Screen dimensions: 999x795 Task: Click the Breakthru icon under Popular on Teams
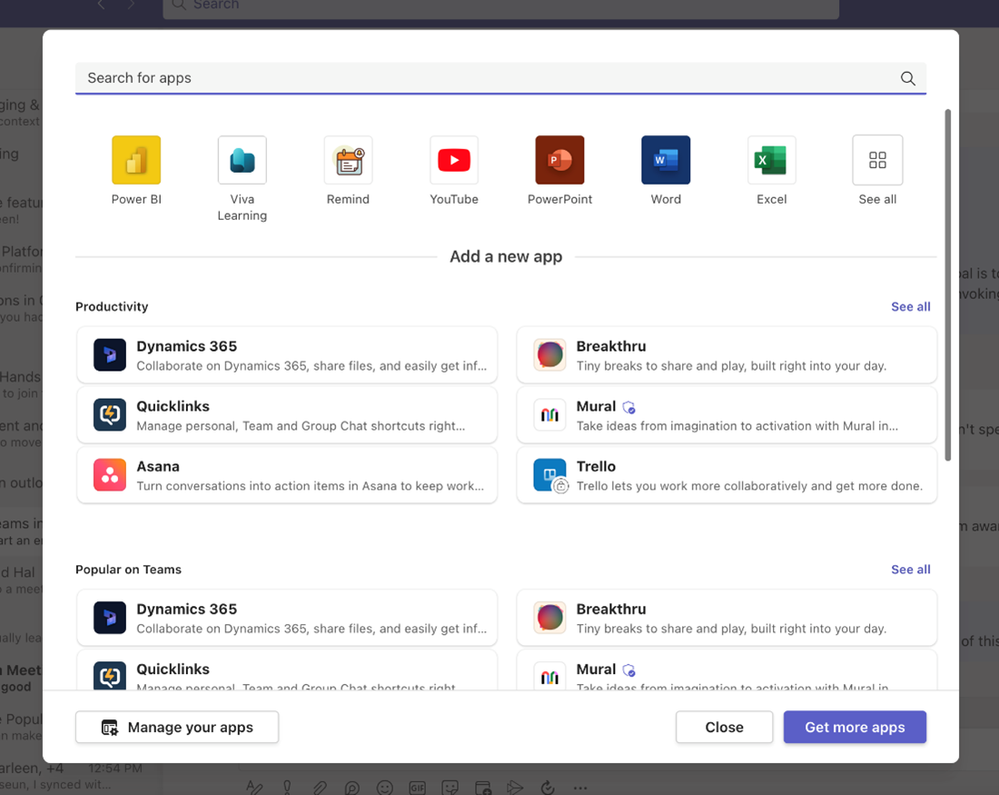click(550, 618)
